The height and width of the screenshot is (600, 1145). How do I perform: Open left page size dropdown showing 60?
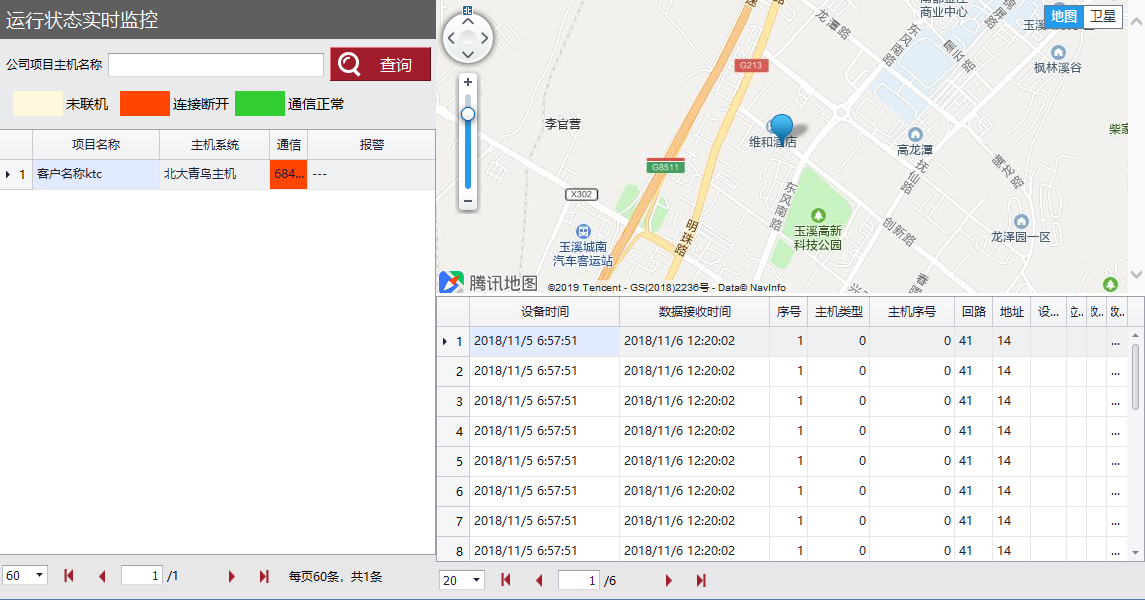pos(26,576)
